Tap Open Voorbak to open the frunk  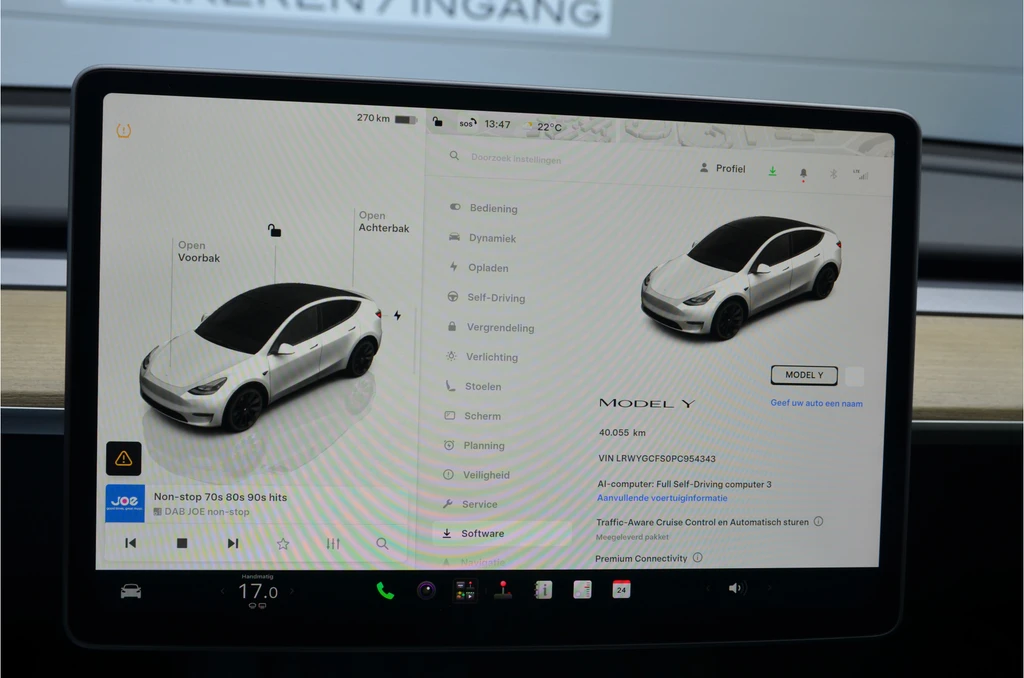point(199,251)
